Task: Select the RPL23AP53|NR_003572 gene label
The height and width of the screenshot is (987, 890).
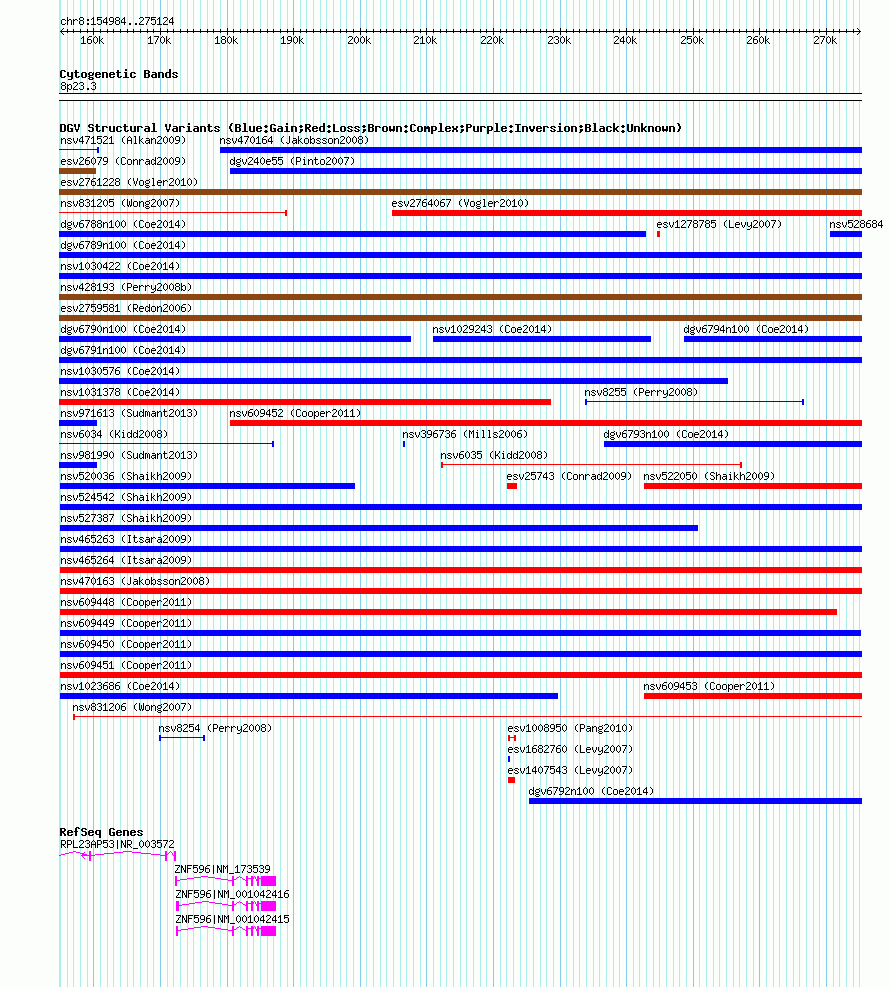Action: coord(117,844)
